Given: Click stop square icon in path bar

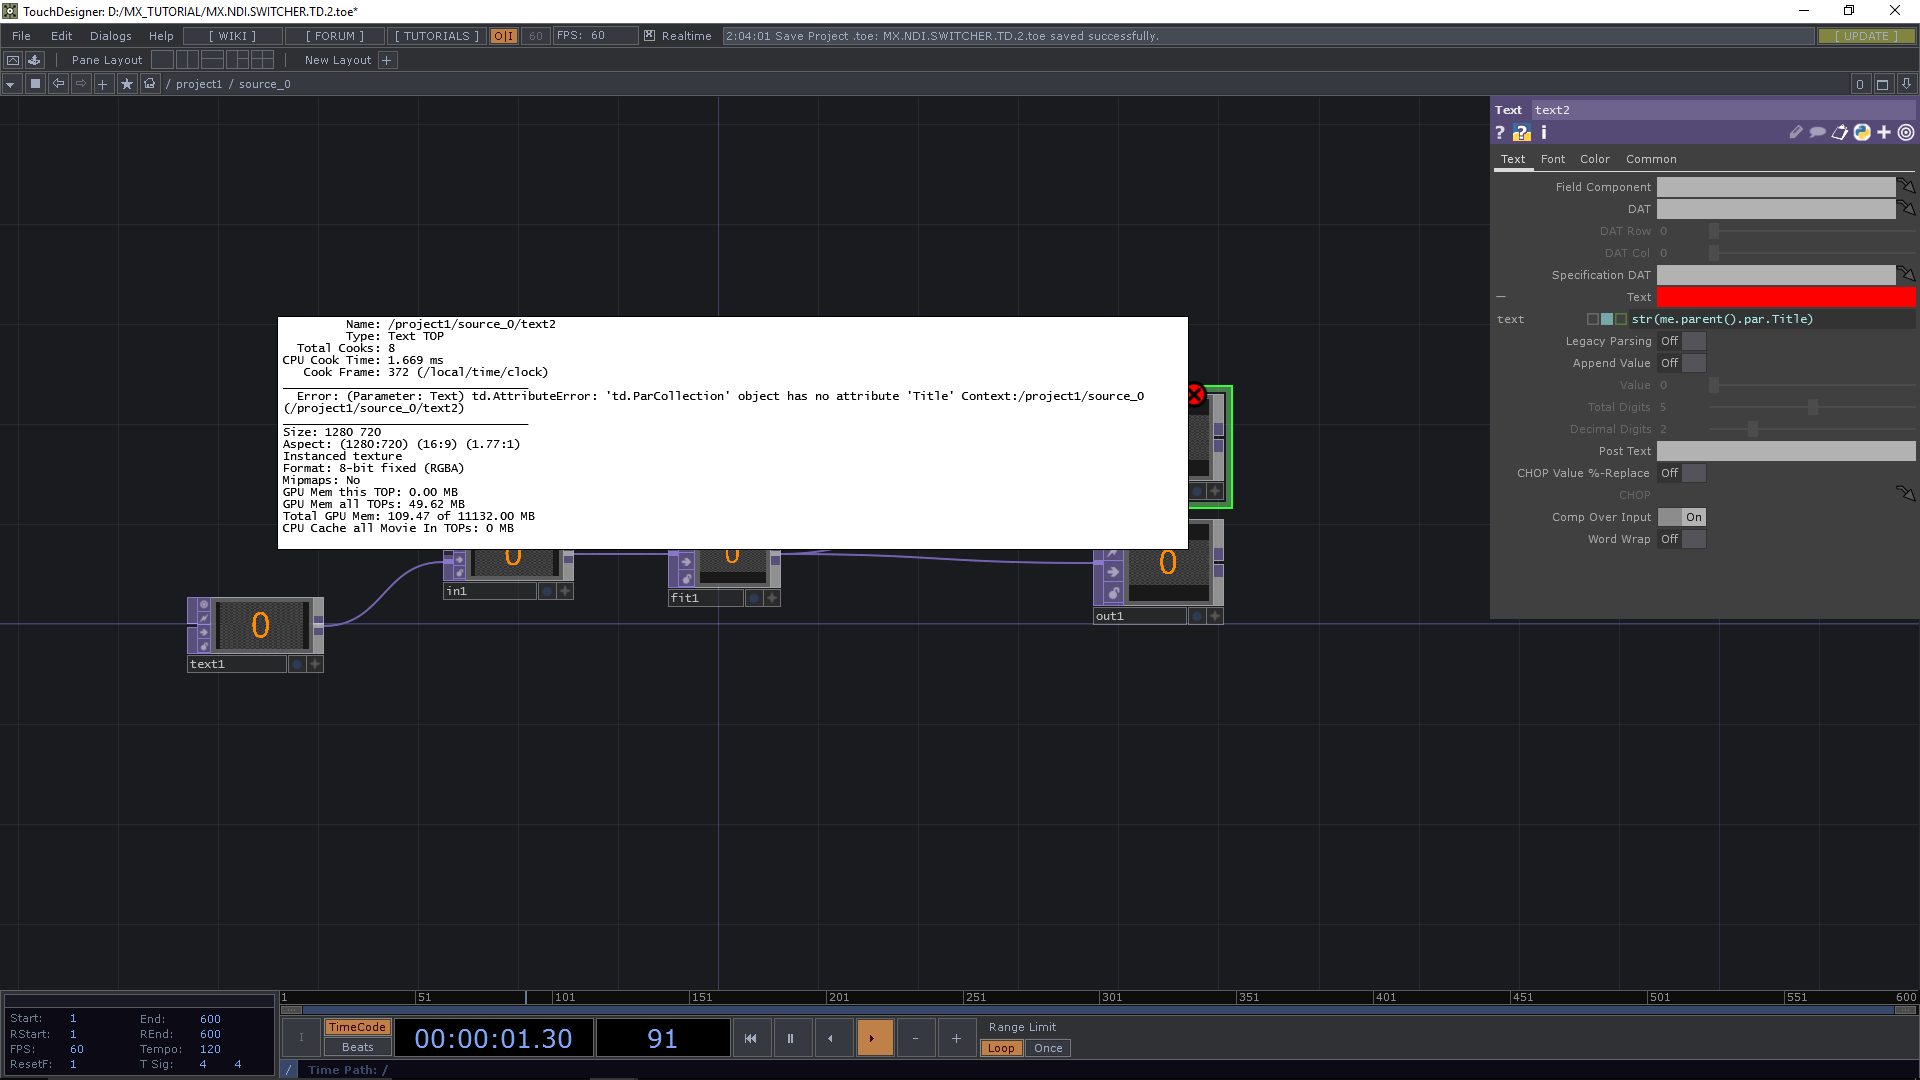Looking at the screenshot, I should (x=35, y=84).
